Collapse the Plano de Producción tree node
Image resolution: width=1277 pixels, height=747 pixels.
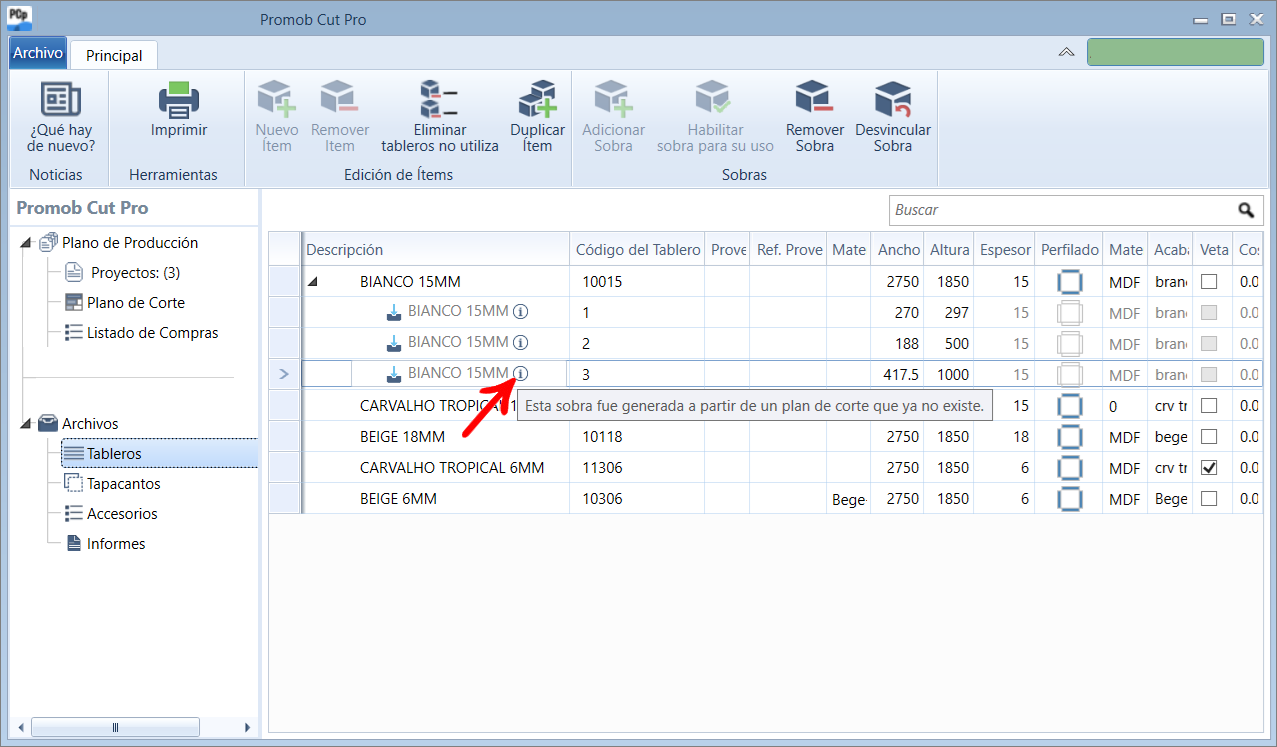25,243
